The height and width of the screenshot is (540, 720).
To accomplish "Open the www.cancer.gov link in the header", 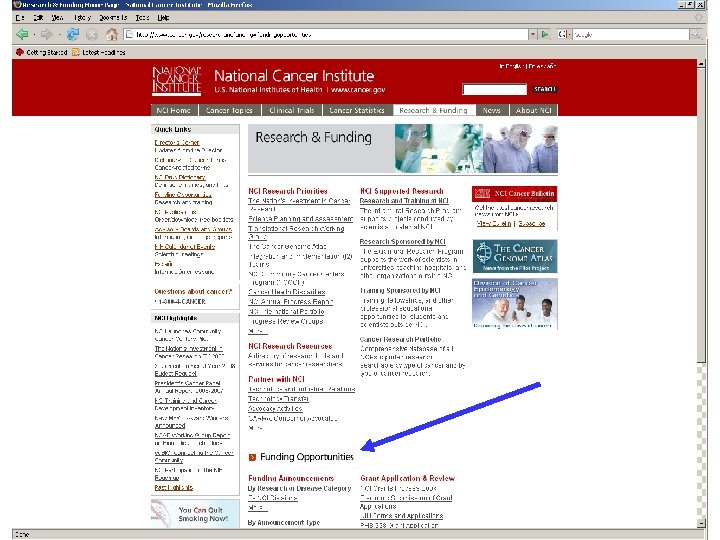I will pyautogui.click(x=358, y=90).
